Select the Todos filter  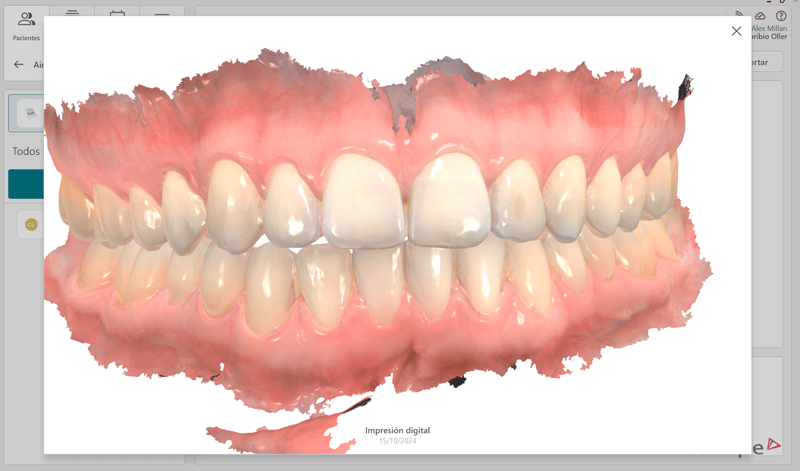coord(26,152)
